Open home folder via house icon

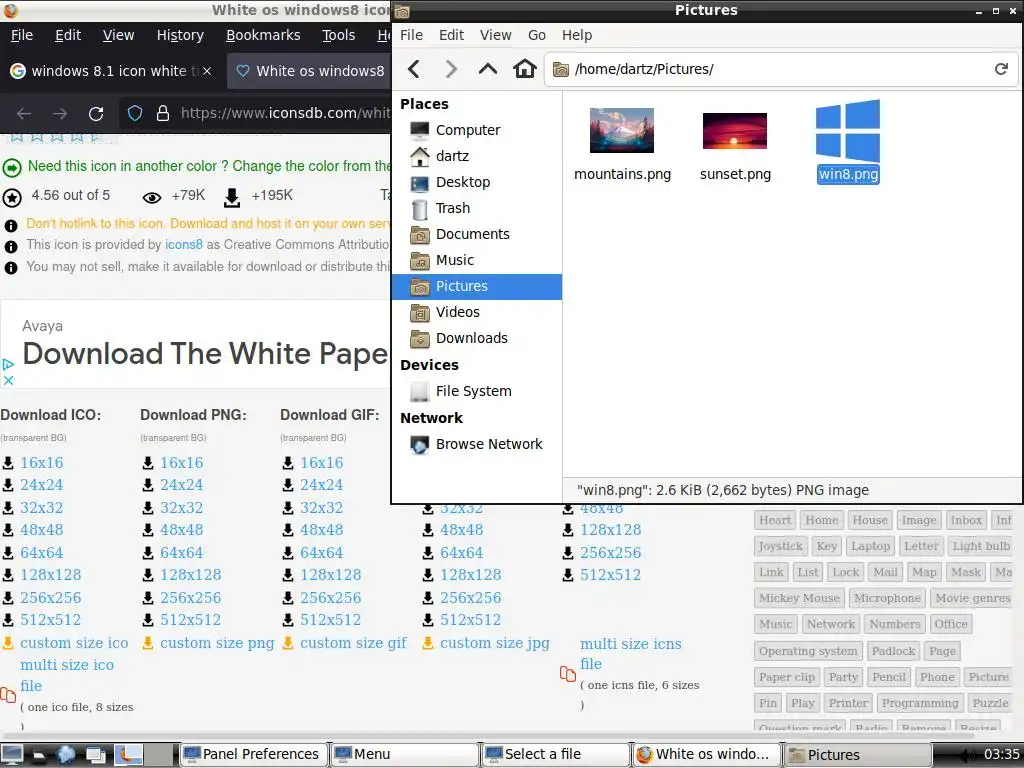[x=524, y=69]
